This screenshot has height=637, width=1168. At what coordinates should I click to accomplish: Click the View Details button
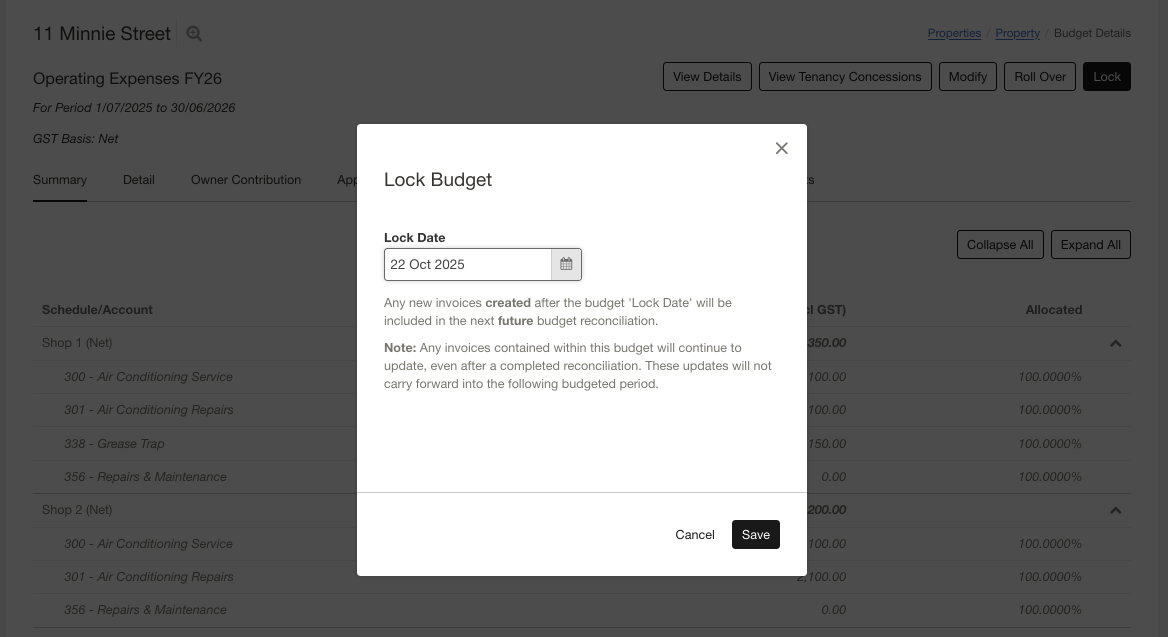[707, 77]
